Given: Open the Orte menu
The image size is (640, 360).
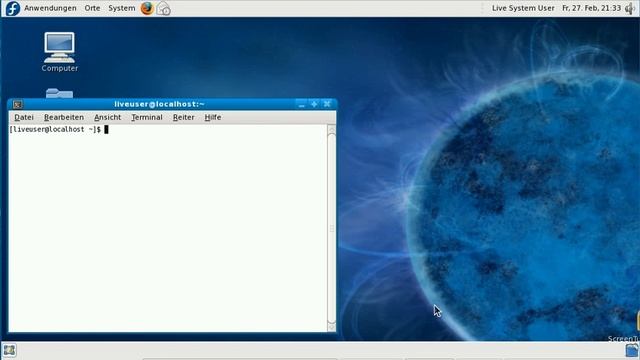Looking at the screenshot, I should pos(92,8).
